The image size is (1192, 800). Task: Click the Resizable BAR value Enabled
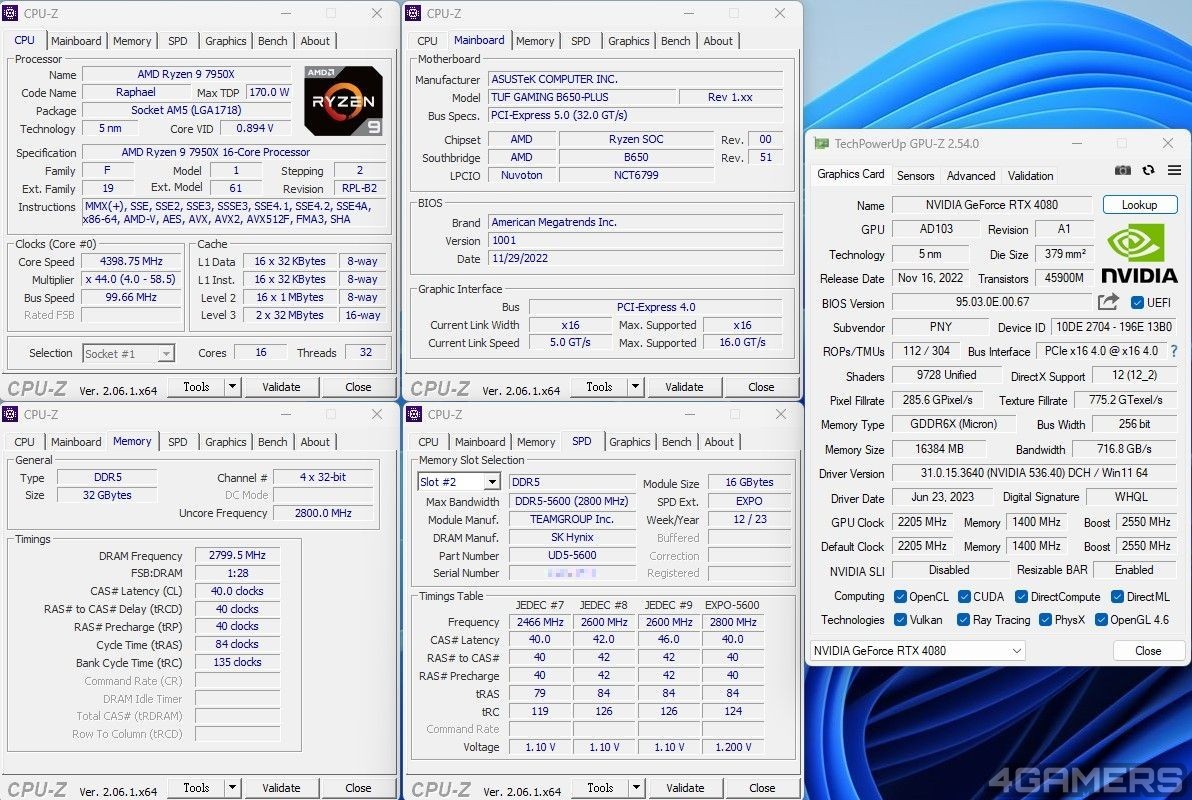(x=1133, y=570)
